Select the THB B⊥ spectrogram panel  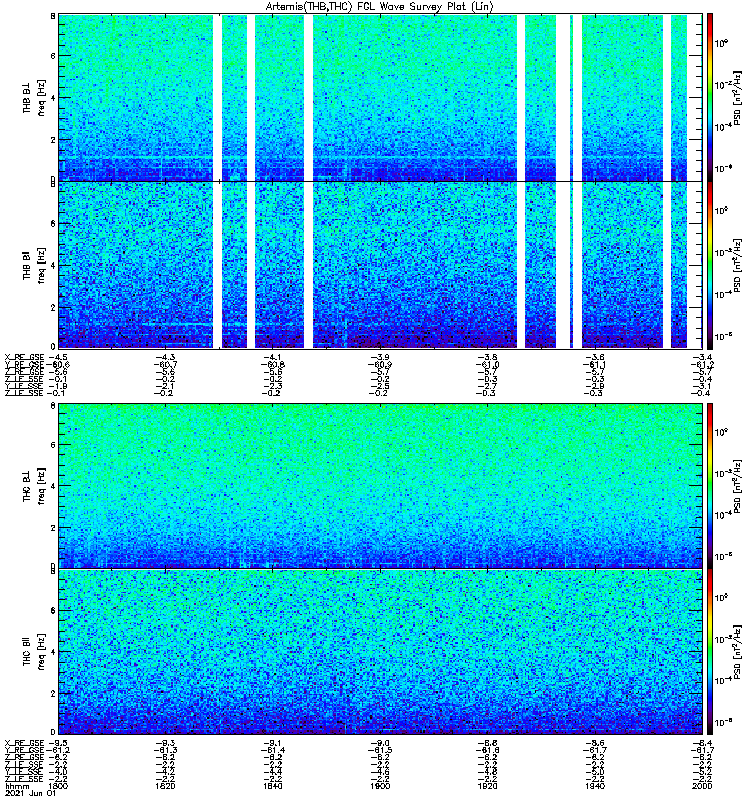point(381,97)
